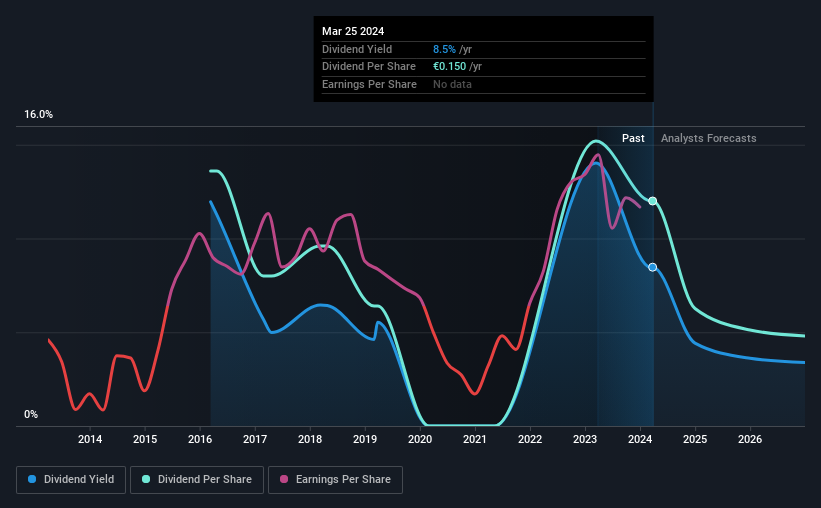Click tooltip row label 'Earnings Per Share'
The image size is (821, 508).
[x=369, y=84]
